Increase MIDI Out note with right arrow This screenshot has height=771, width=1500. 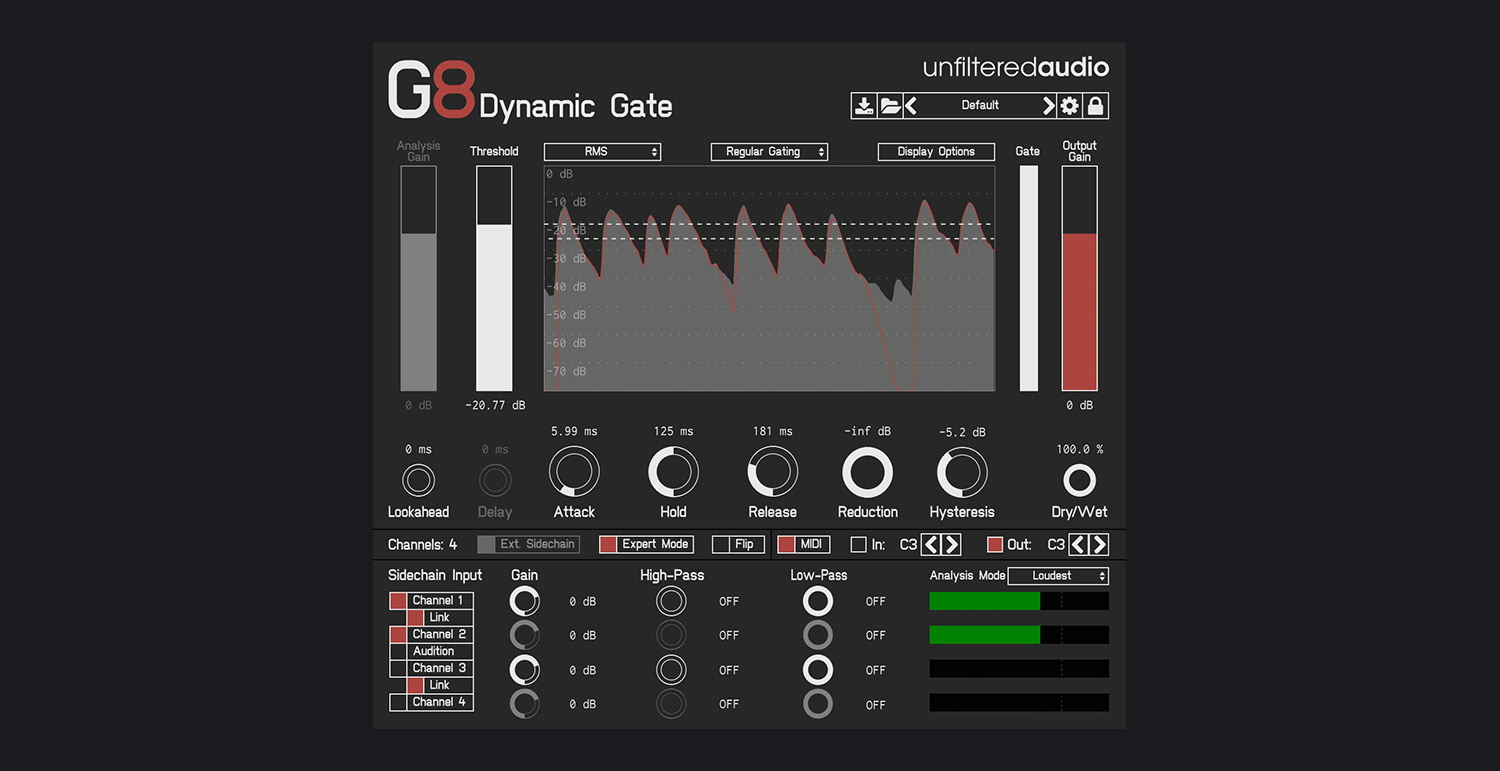coord(1100,545)
